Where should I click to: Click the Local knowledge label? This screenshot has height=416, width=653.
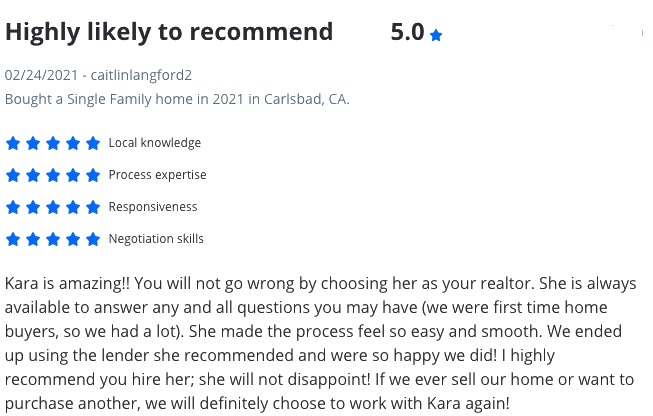[154, 143]
